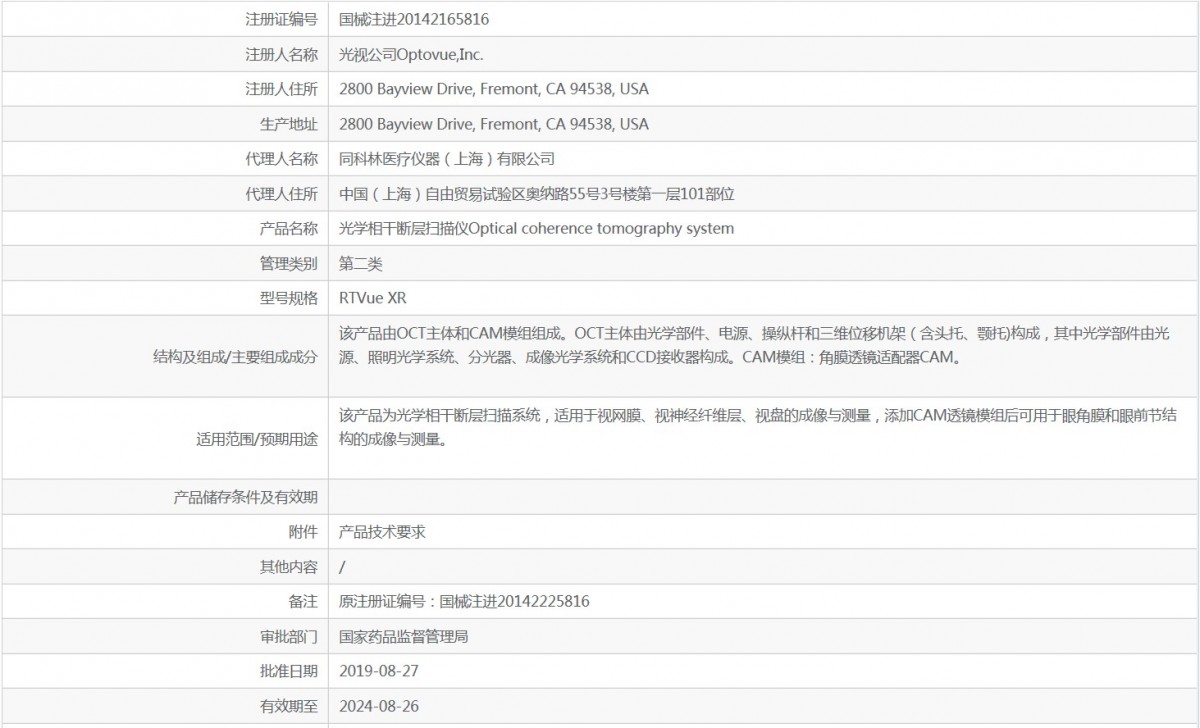This screenshot has width=1200, height=728.
Task: Click the 批准日期 label
Action: tap(289, 671)
